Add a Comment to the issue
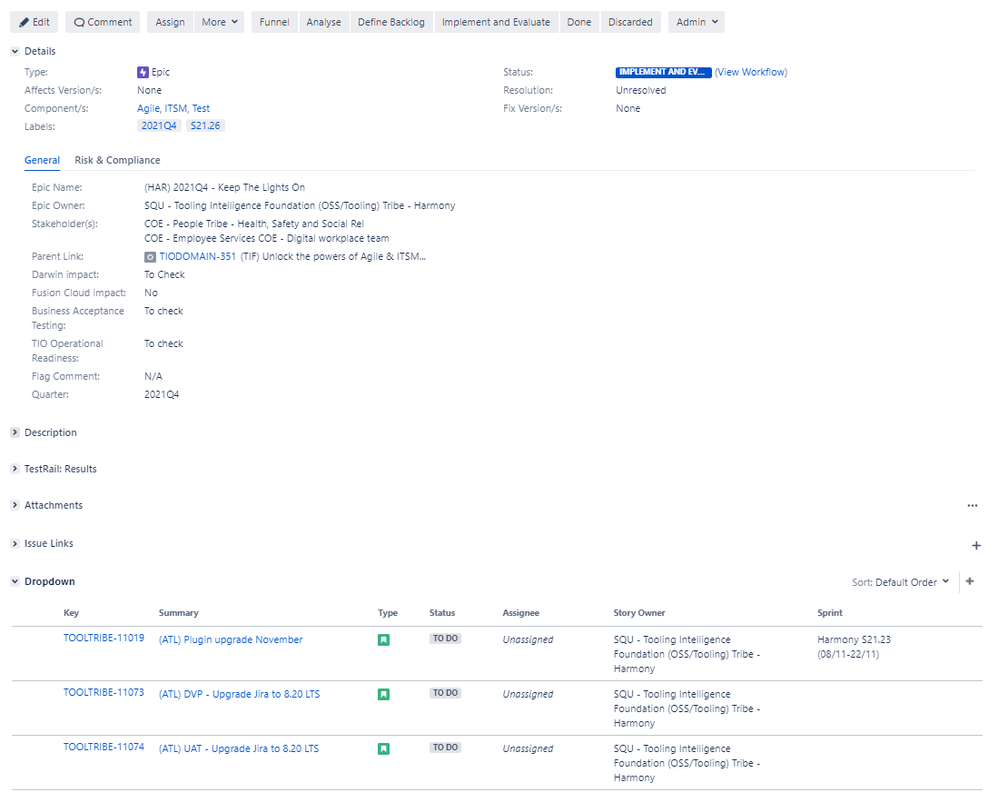 click(102, 22)
